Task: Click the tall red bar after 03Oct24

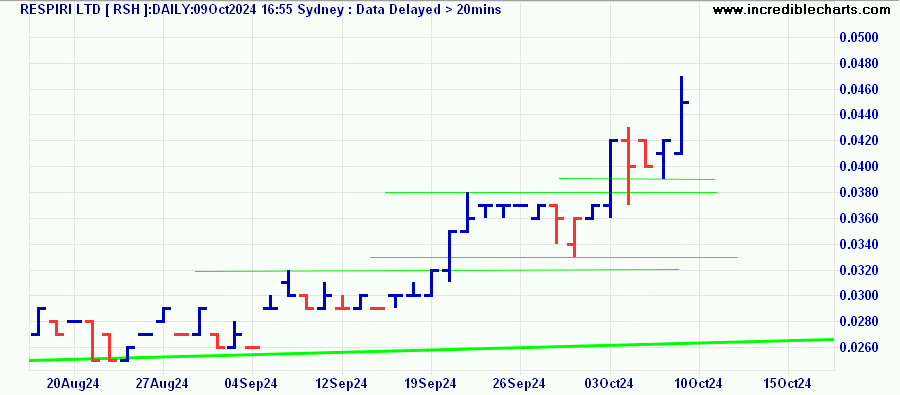Action: pos(628,165)
